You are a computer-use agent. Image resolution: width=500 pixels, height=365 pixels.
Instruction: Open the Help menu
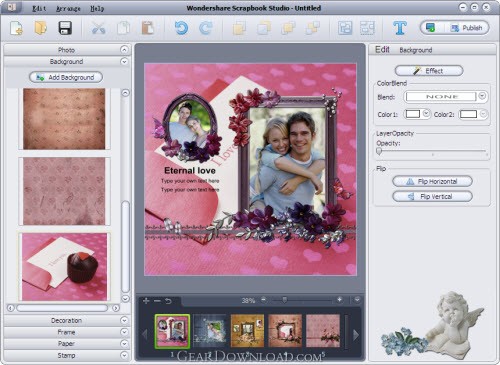97,9
